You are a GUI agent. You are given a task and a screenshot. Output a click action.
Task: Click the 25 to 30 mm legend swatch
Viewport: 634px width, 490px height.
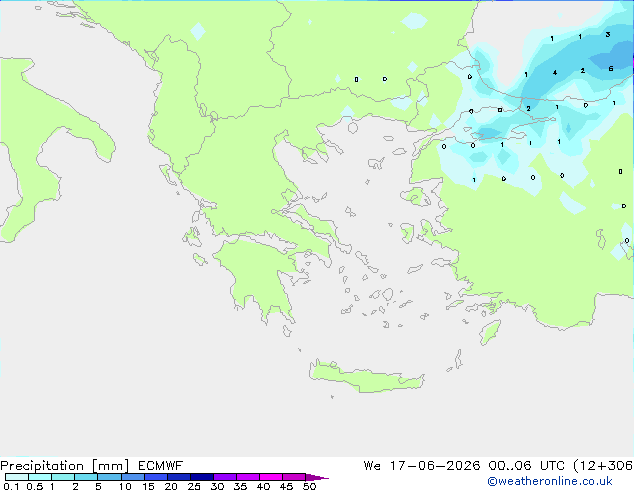[x=202, y=477]
